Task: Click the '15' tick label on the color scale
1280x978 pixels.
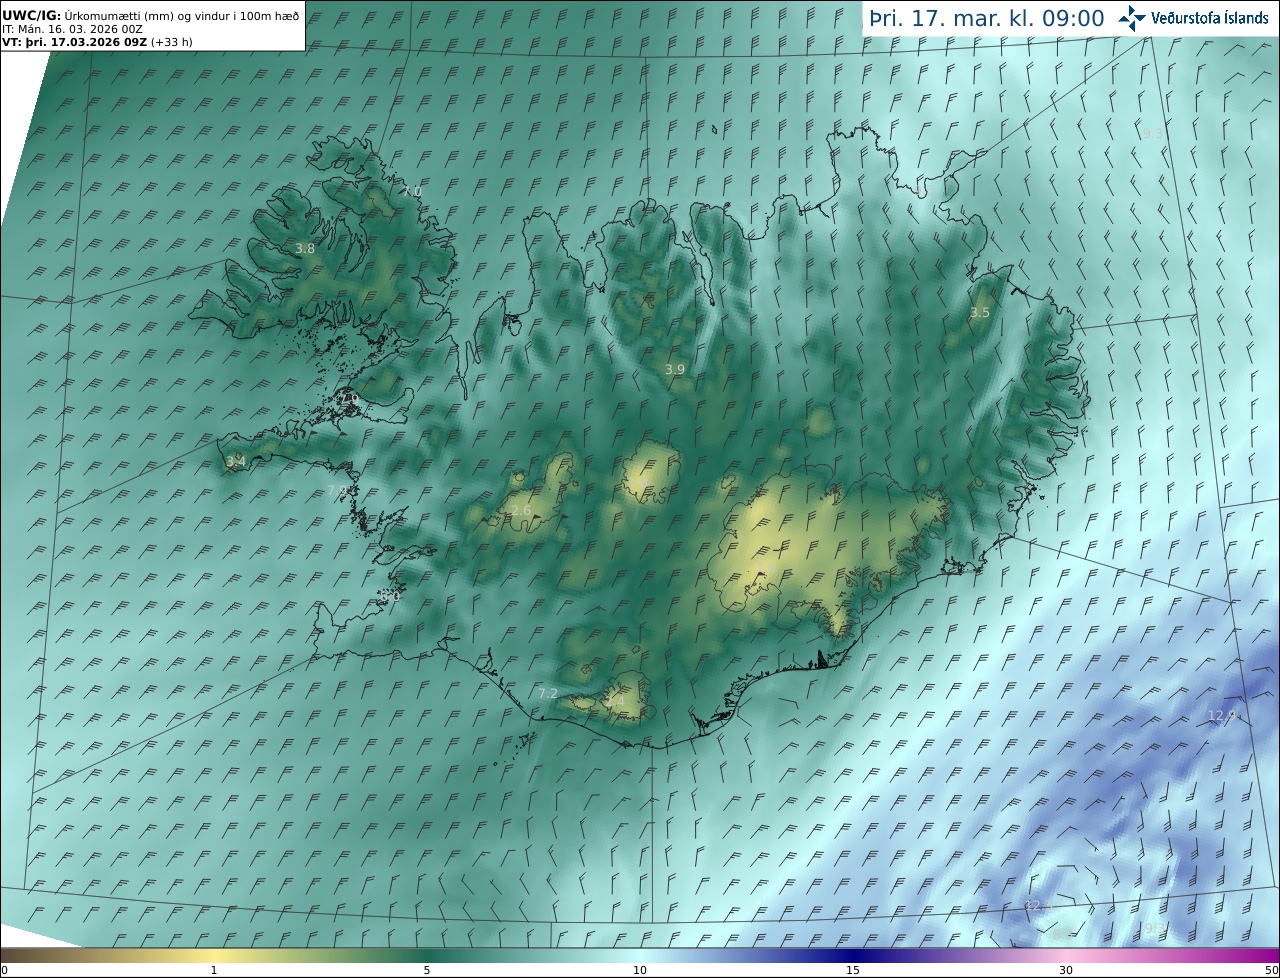Action: point(853,970)
